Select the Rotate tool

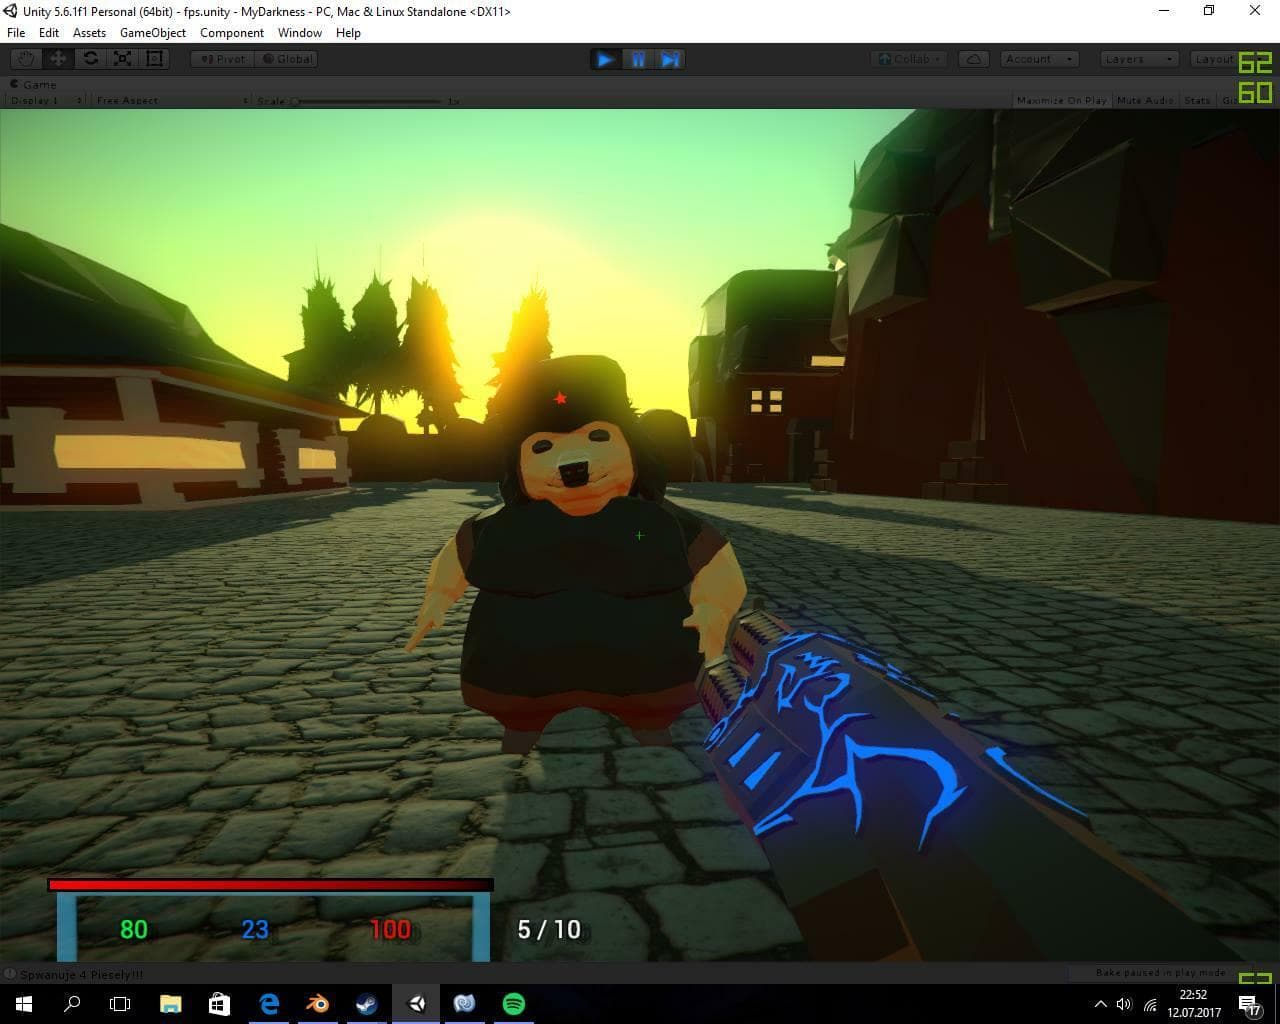(90, 59)
